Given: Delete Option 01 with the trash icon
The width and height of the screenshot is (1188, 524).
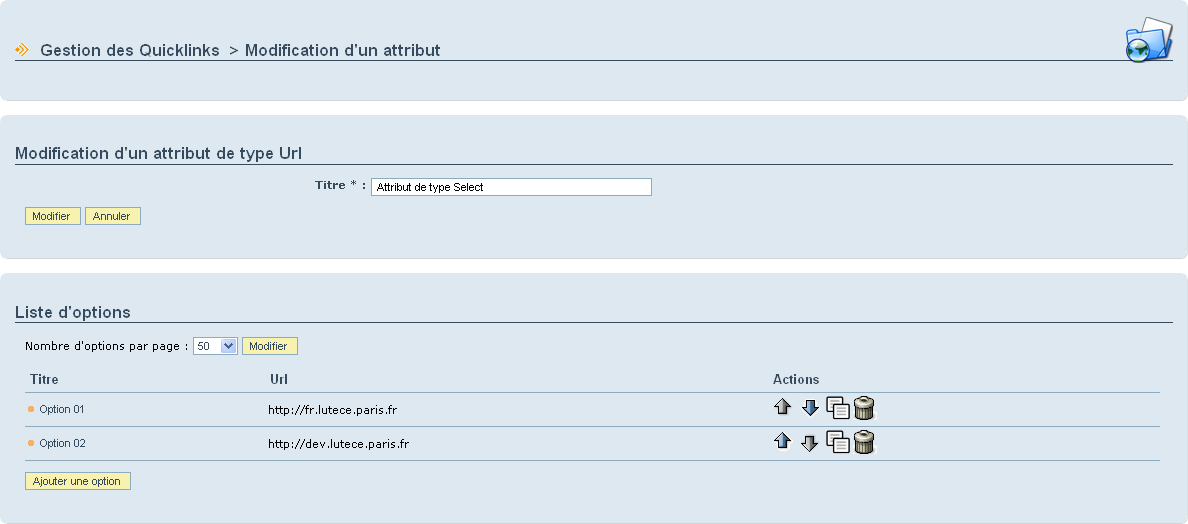Looking at the screenshot, I should [x=864, y=408].
